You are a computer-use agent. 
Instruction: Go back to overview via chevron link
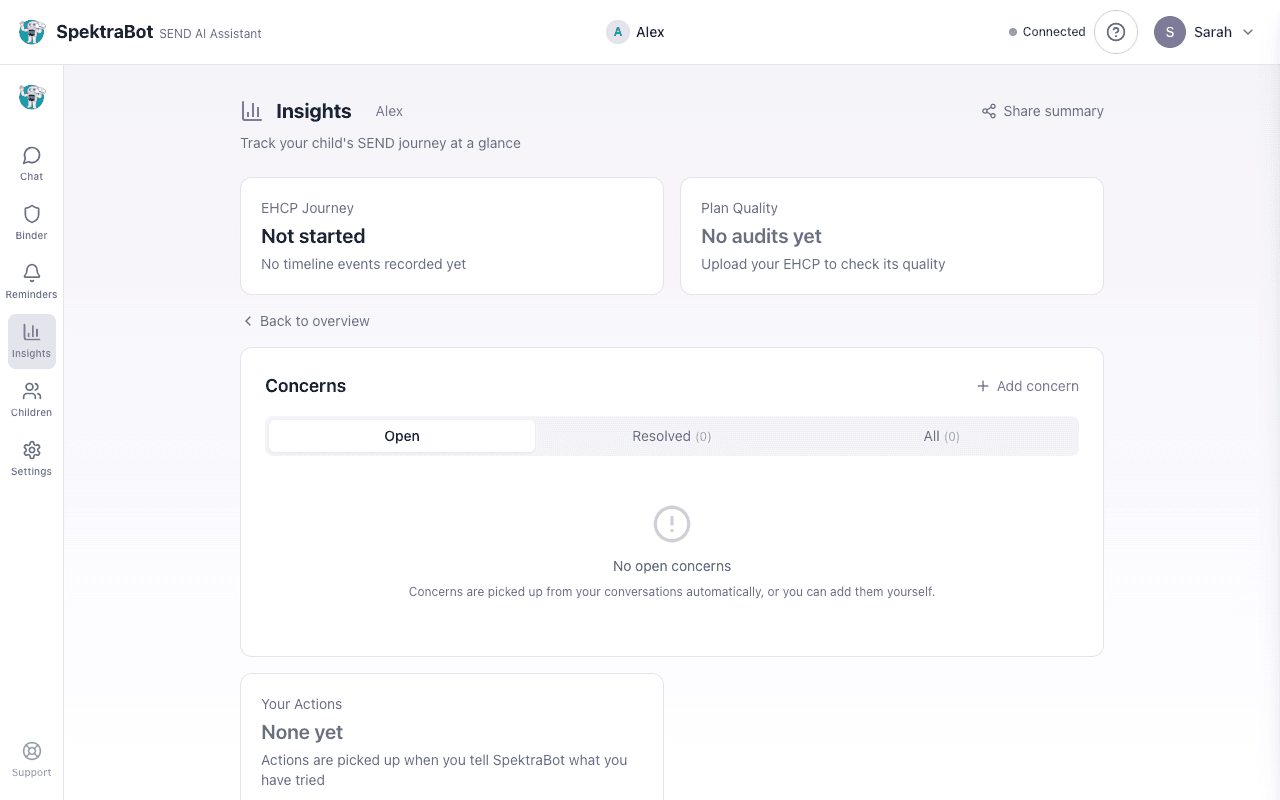point(306,321)
